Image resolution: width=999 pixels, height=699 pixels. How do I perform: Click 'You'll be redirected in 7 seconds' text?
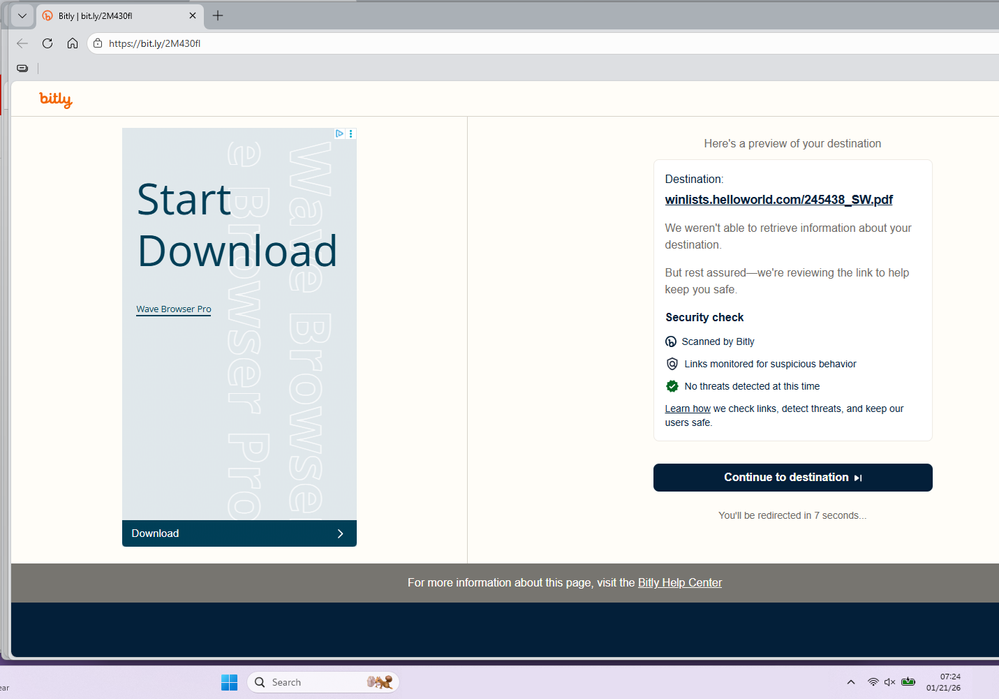[x=793, y=515]
